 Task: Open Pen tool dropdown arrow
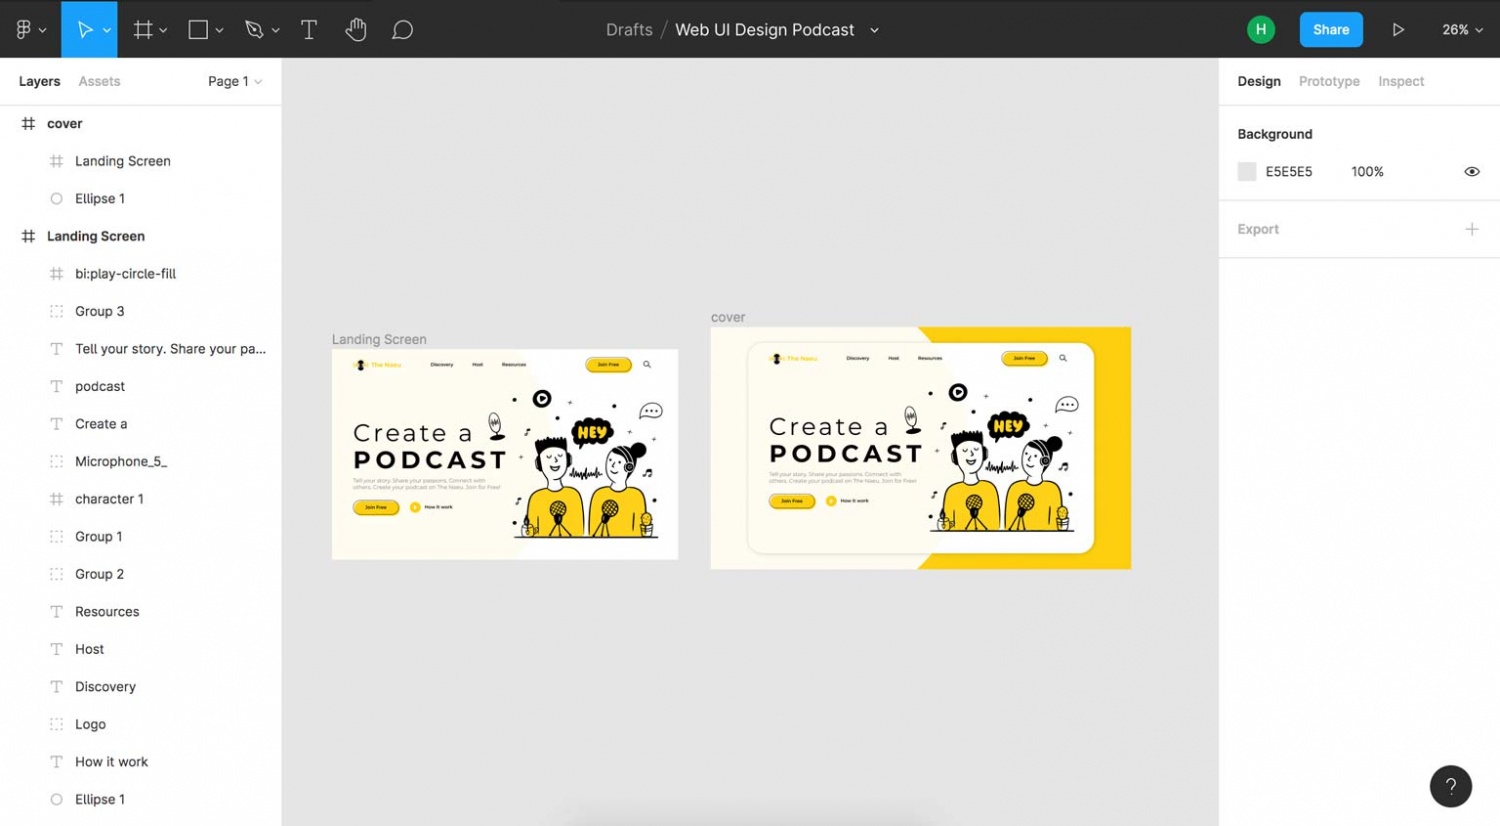(275, 31)
